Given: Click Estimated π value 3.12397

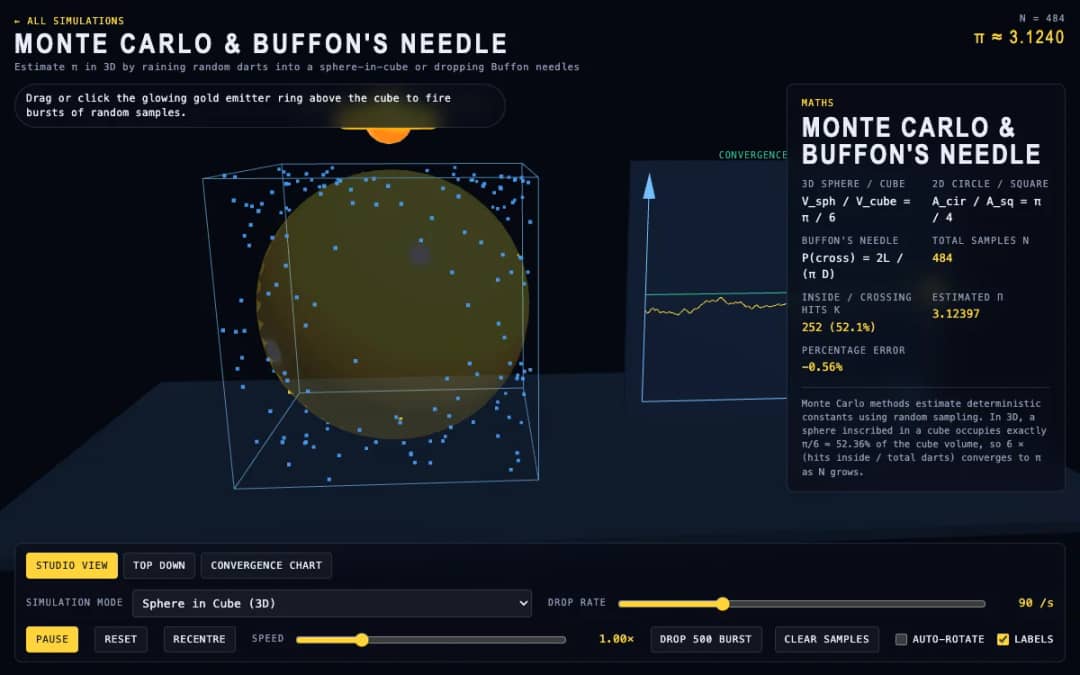Looking at the screenshot, I should click(x=955, y=313).
